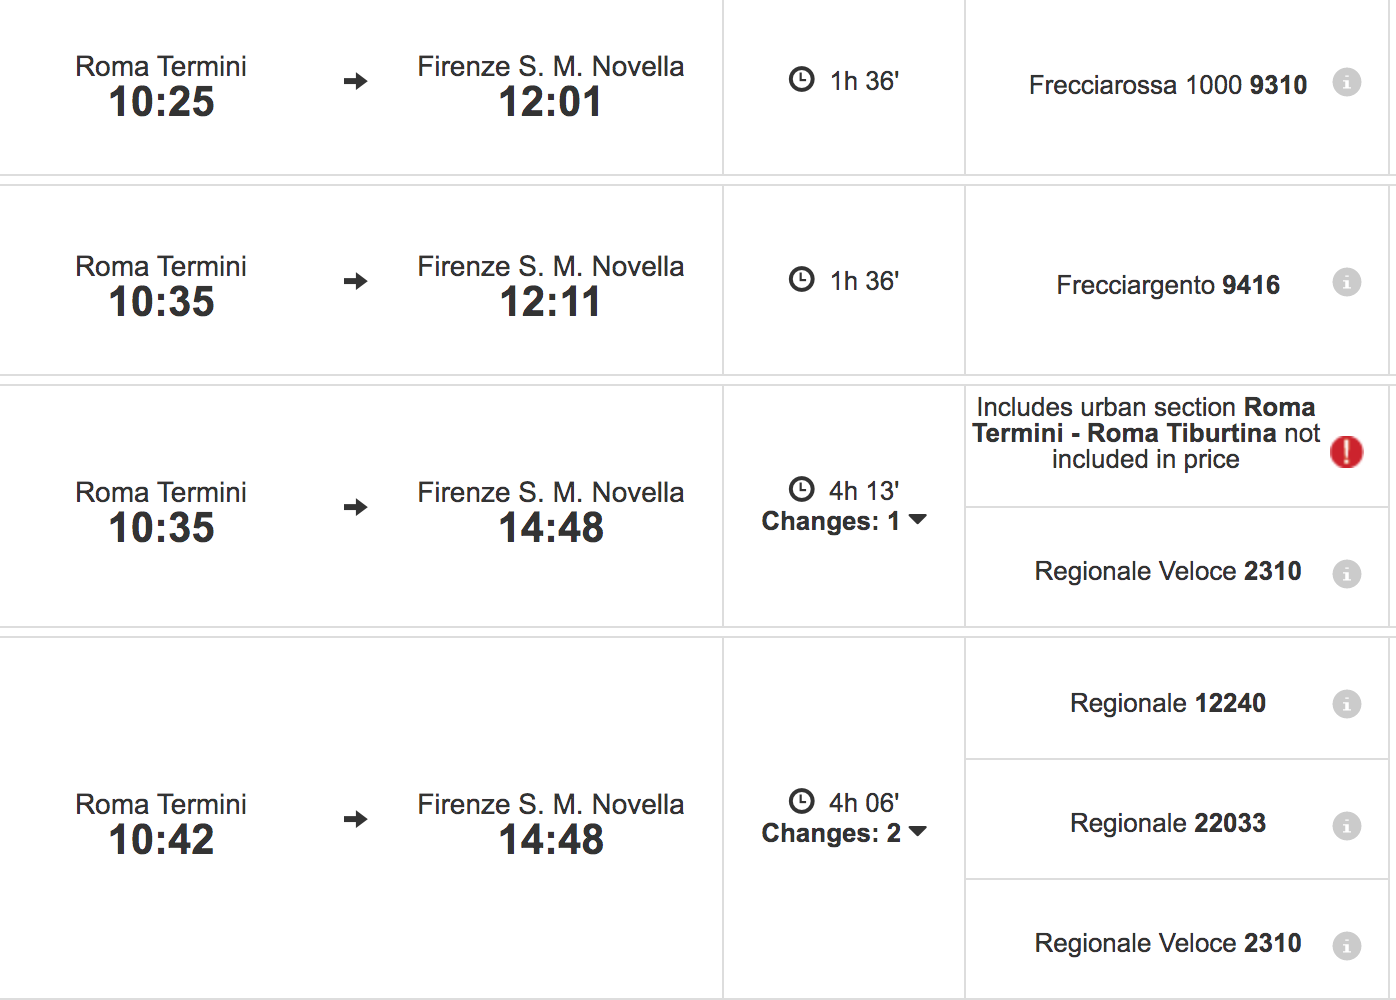Open info icon for Frecciargento 9416
The image size is (1396, 1000).
[1346, 282]
